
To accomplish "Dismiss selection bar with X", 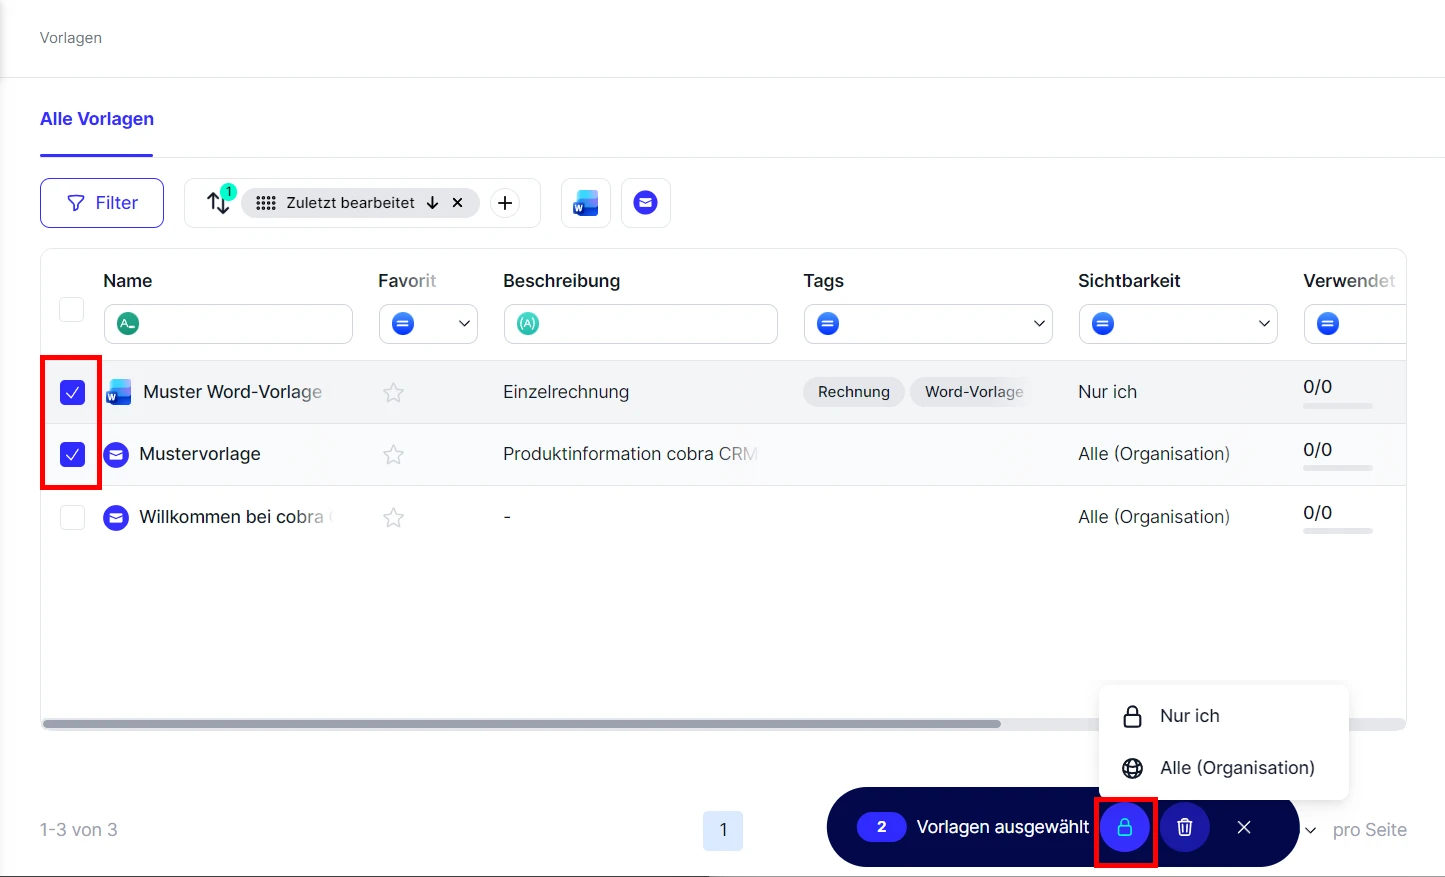I will click(1244, 828).
